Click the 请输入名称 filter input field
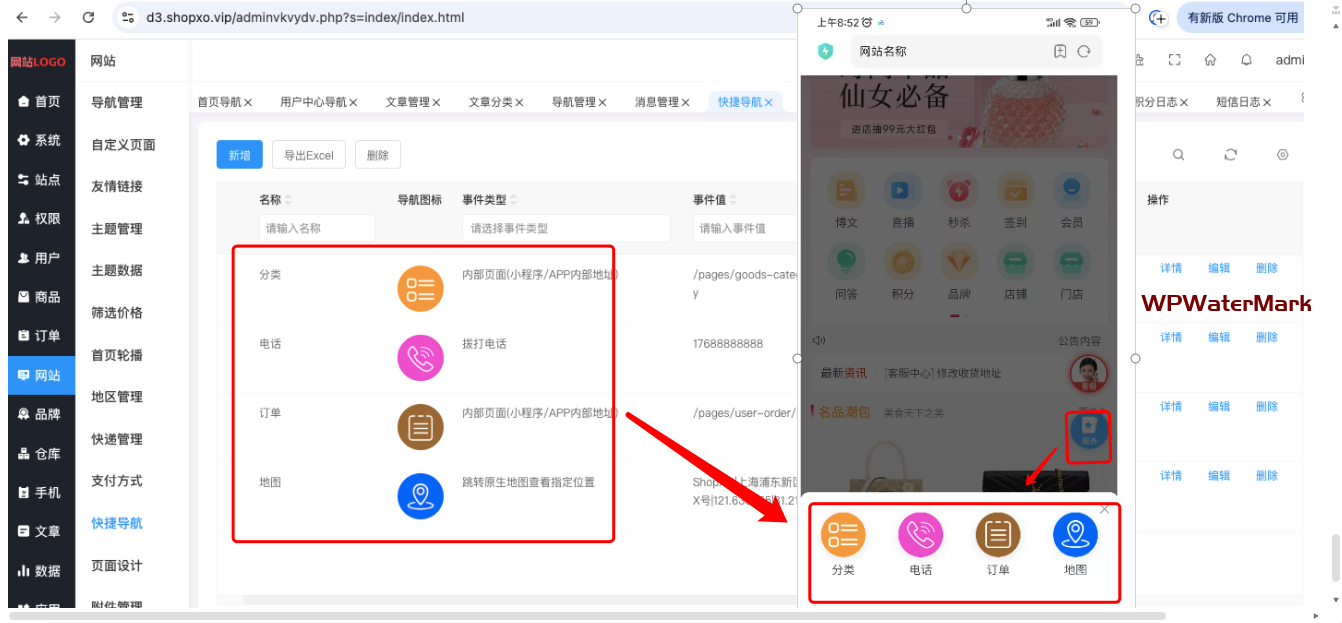Image resolution: width=1342 pixels, height=623 pixels. point(316,228)
